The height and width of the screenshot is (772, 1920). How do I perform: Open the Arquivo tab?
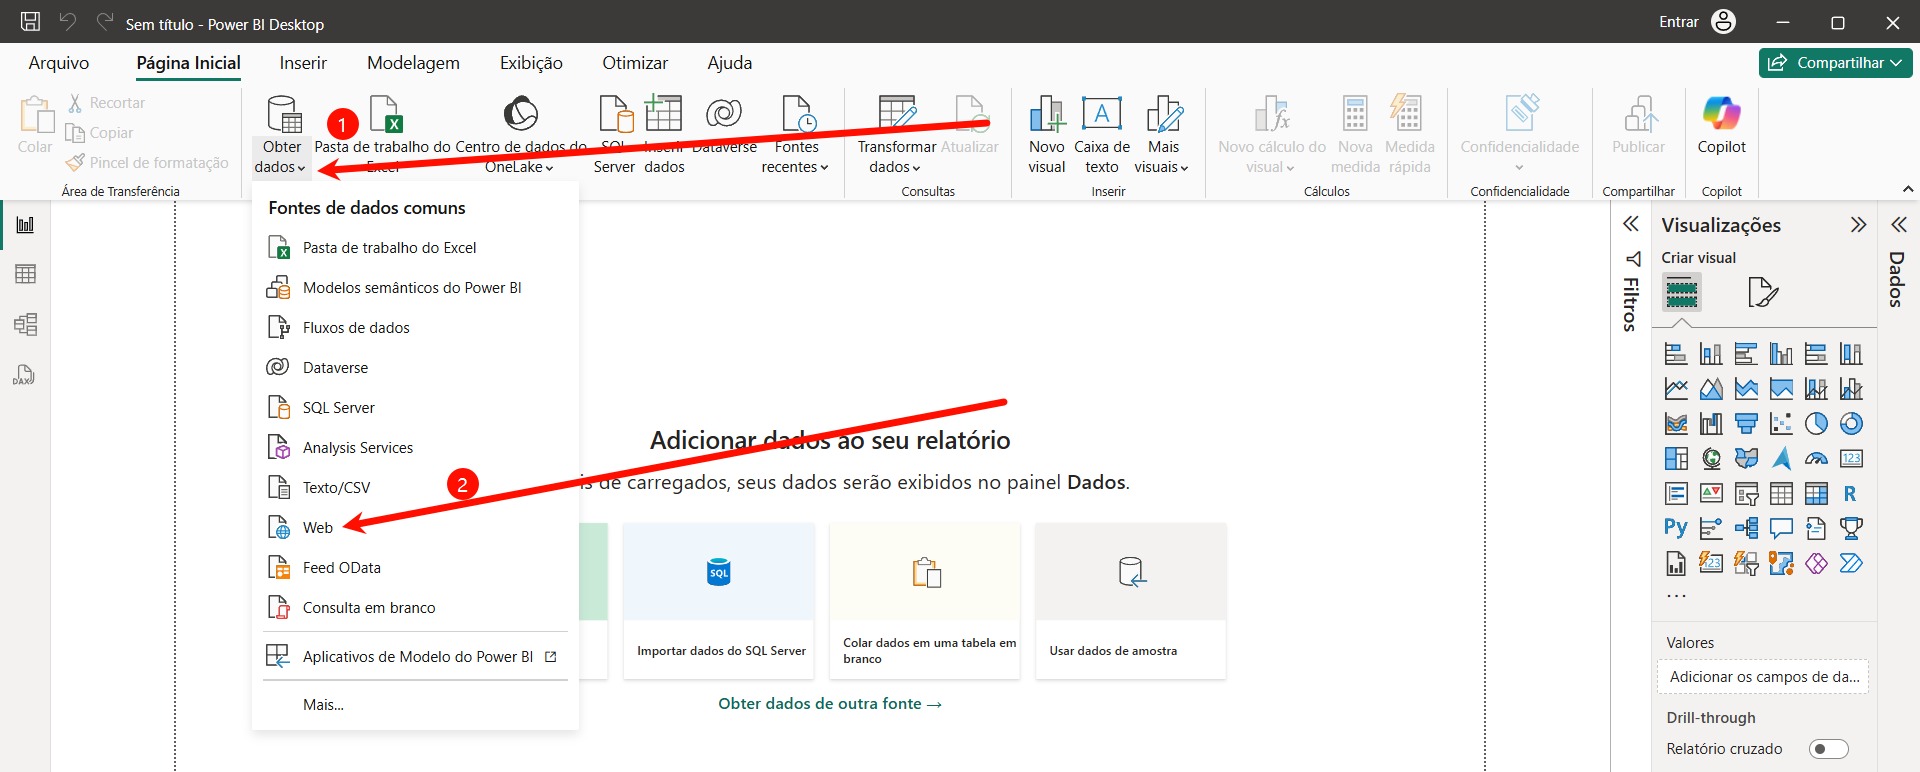click(x=59, y=63)
